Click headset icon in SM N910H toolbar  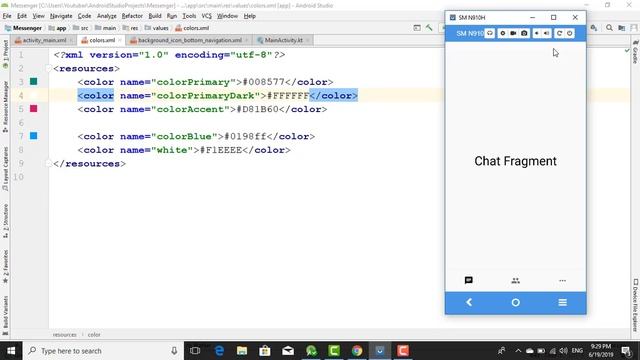(490, 33)
